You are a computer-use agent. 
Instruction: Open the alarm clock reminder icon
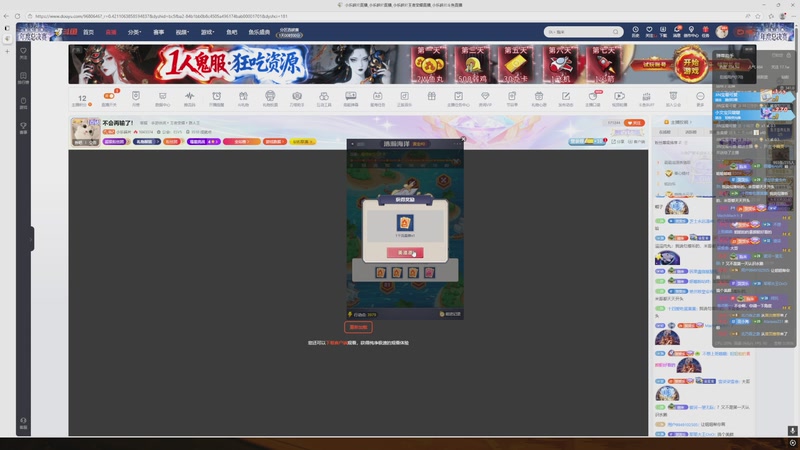tap(216, 98)
